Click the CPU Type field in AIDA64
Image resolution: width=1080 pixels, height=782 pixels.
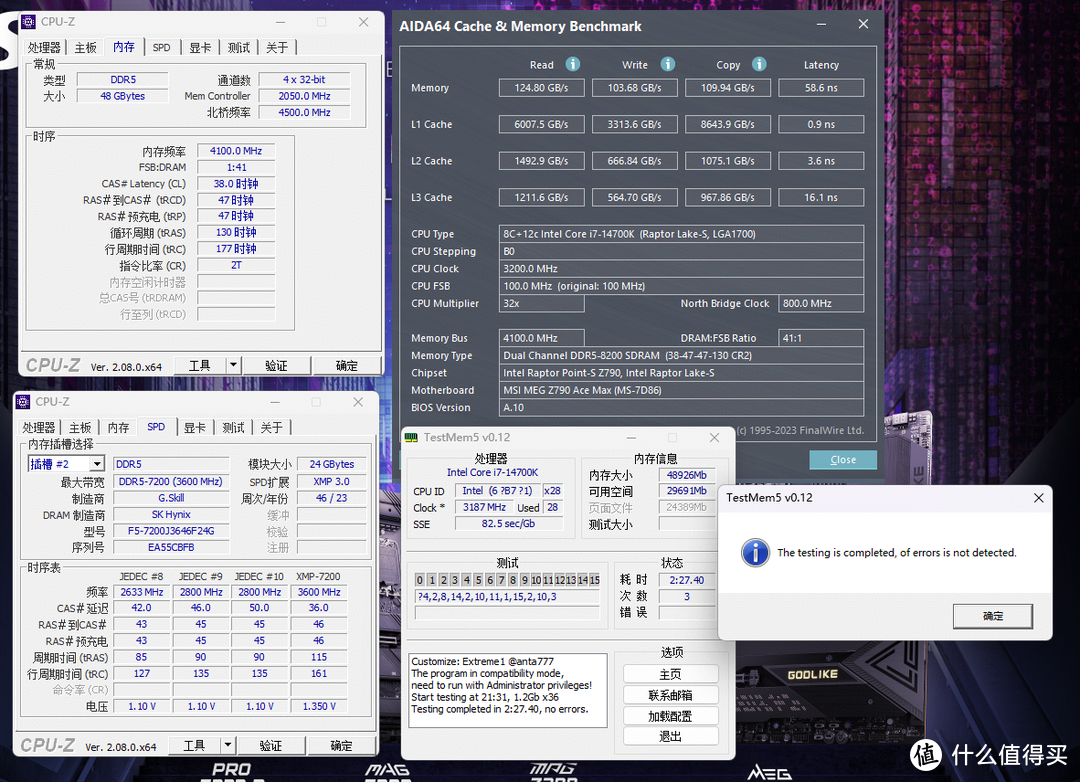point(681,234)
